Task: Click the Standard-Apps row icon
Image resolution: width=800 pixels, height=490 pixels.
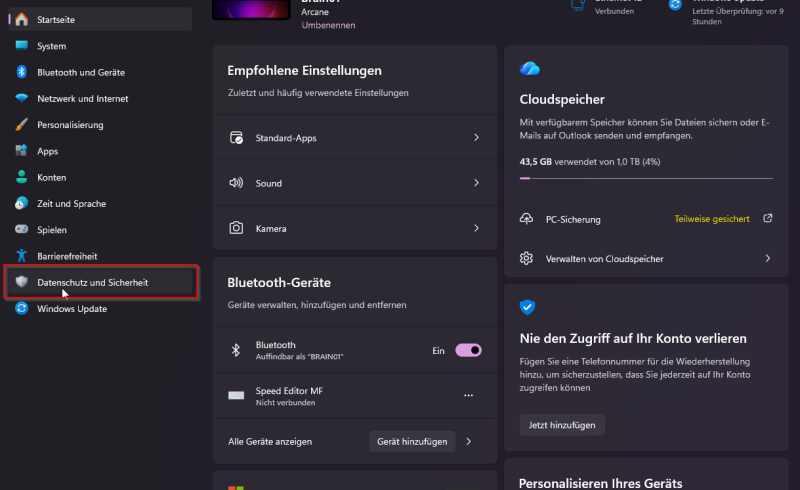Action: click(x=236, y=137)
